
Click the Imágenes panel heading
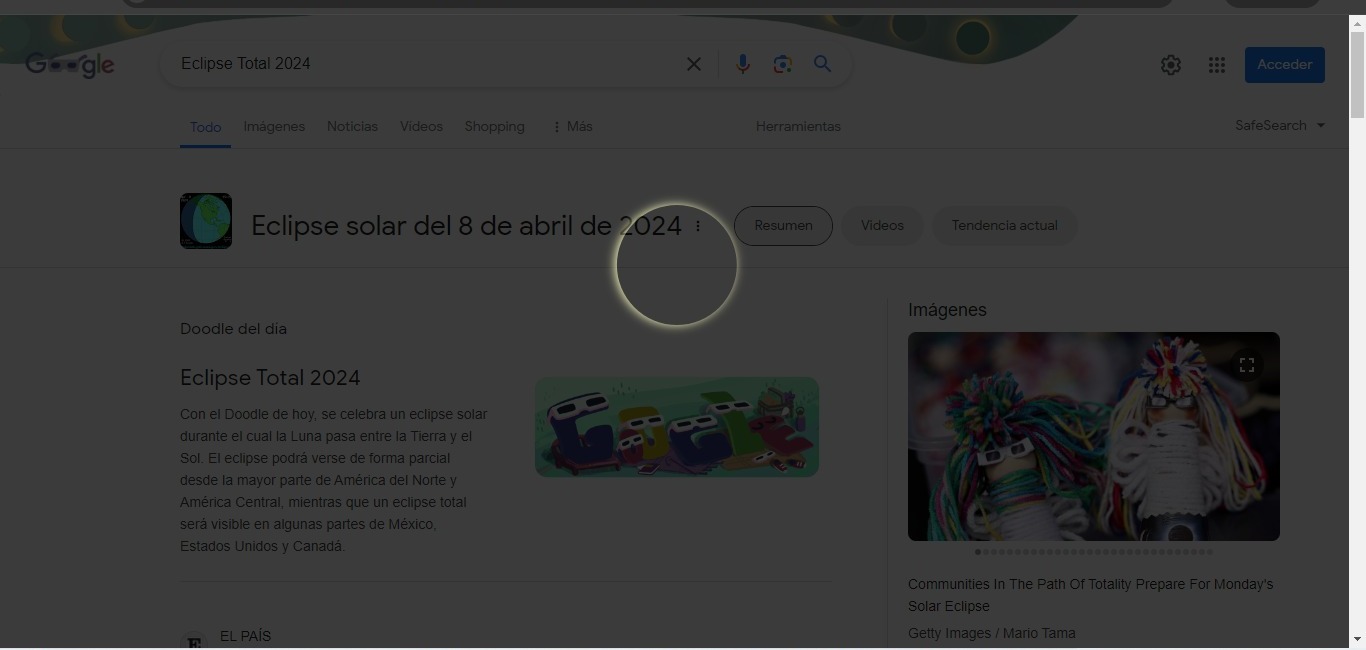click(x=947, y=310)
